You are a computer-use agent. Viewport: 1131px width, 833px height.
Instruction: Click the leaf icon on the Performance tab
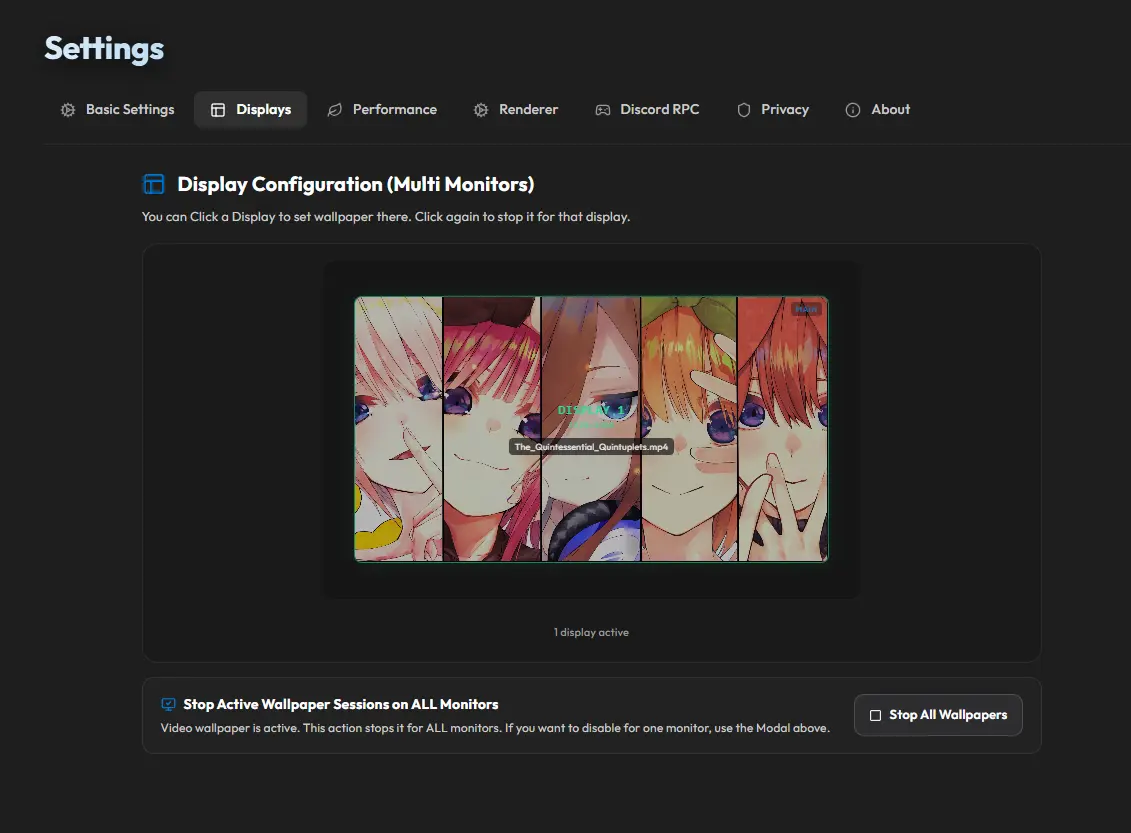point(335,110)
